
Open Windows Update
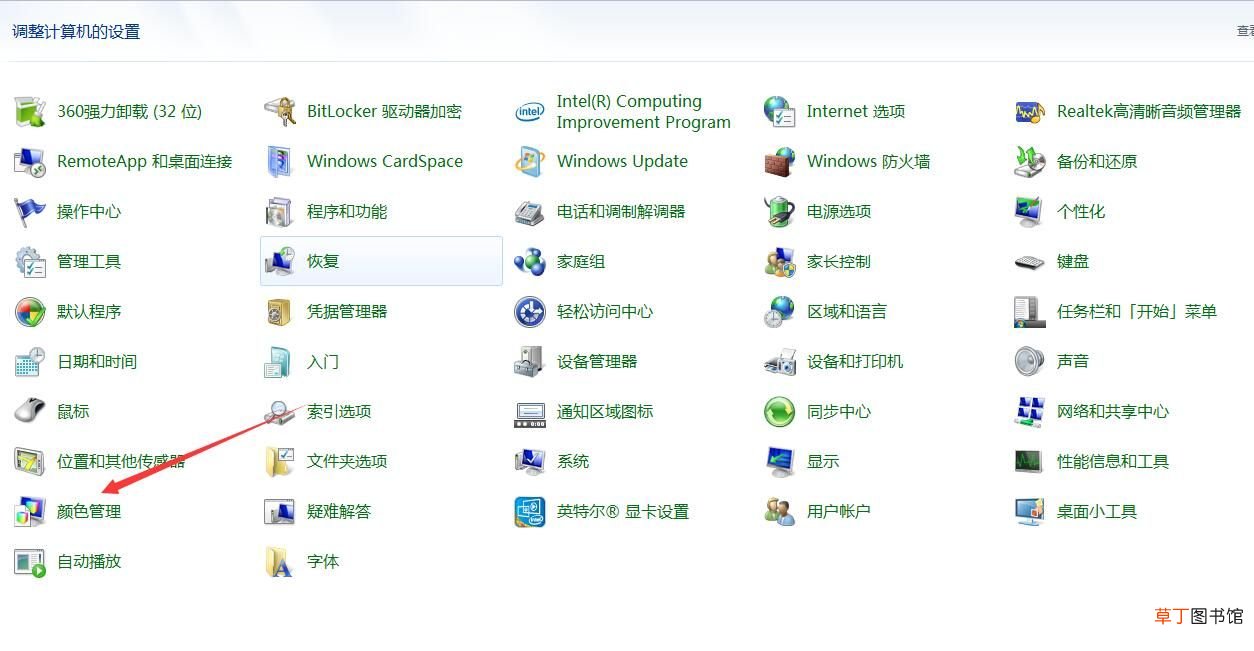point(622,161)
